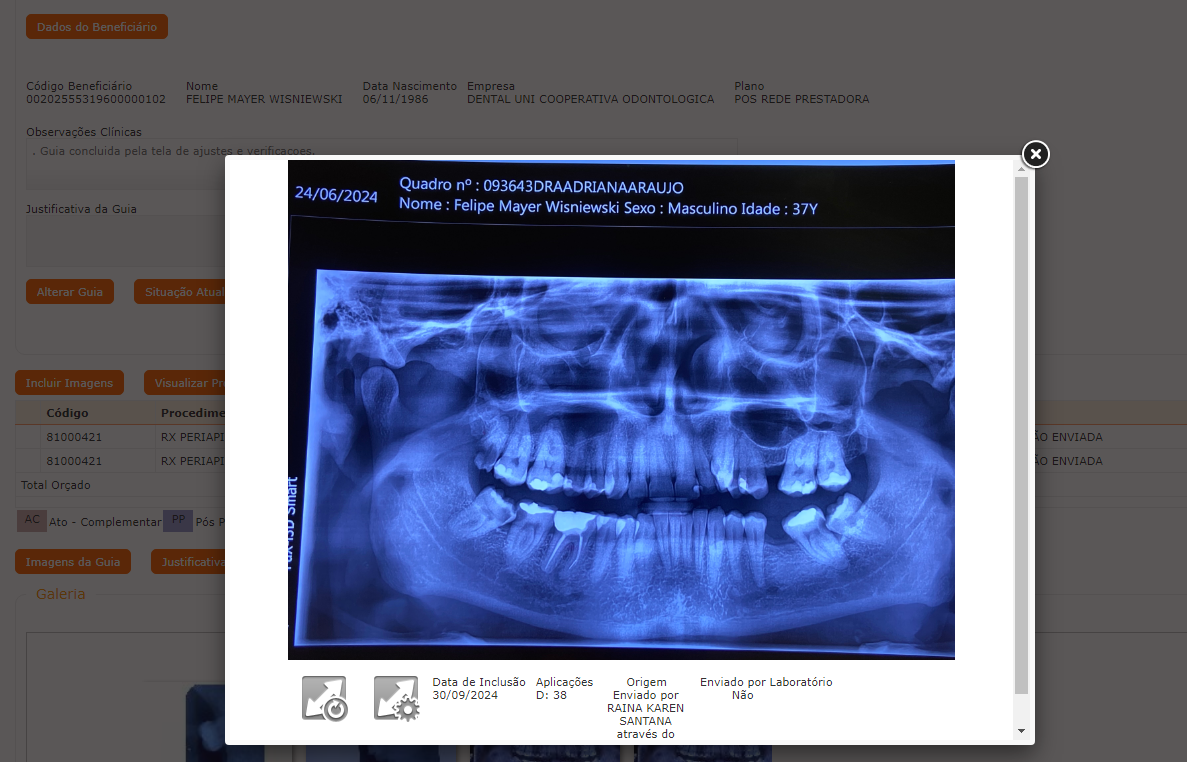Click the name FELIPE MAYER WISNIEWSKI
The image size is (1187, 762).
pos(264,99)
